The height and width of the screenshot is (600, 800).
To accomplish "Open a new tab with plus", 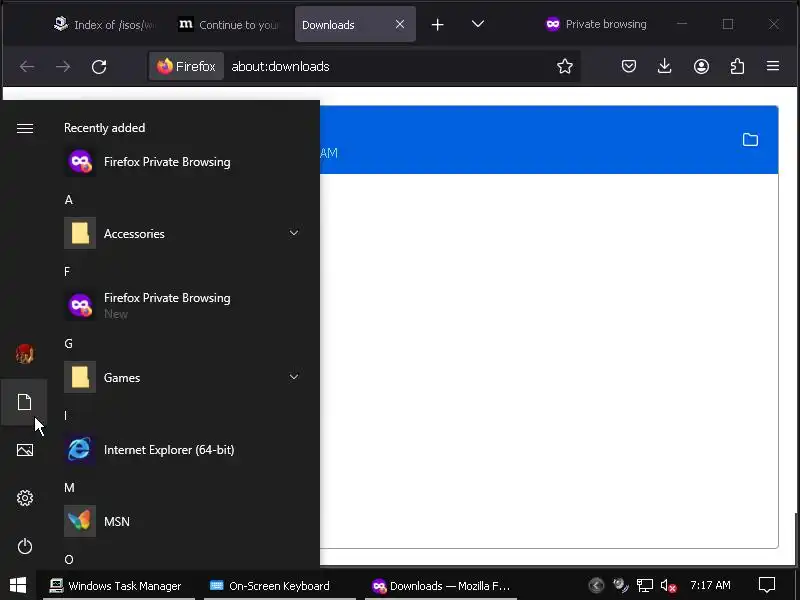I will tap(437, 24).
